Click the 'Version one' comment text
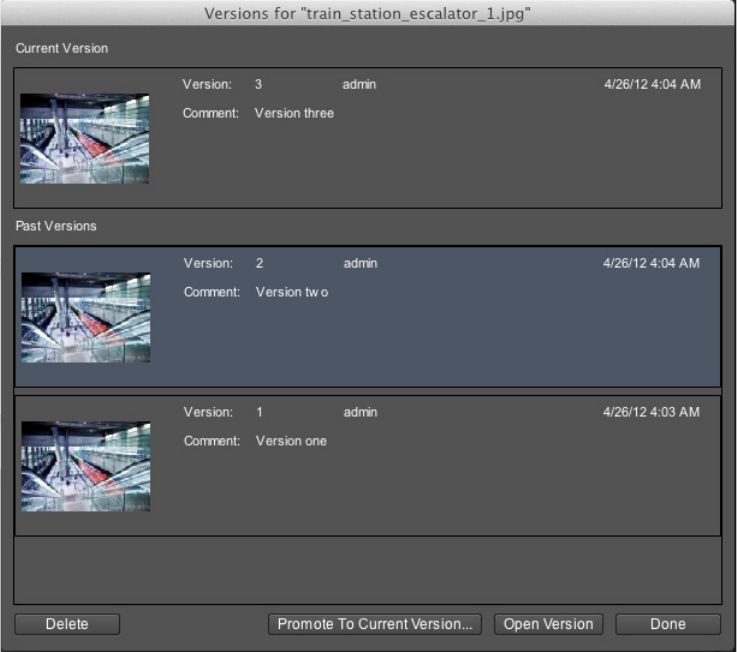 point(291,441)
